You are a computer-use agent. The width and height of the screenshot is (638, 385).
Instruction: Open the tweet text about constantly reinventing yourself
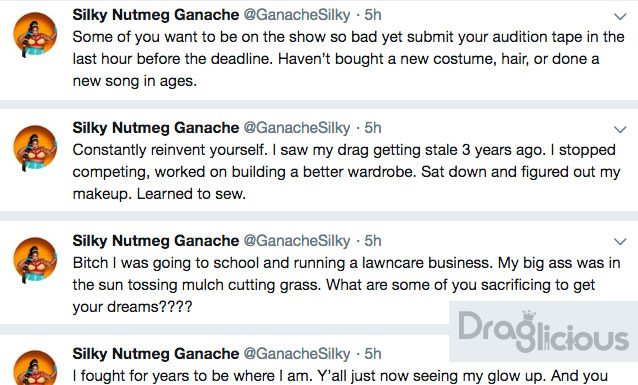[346, 172]
